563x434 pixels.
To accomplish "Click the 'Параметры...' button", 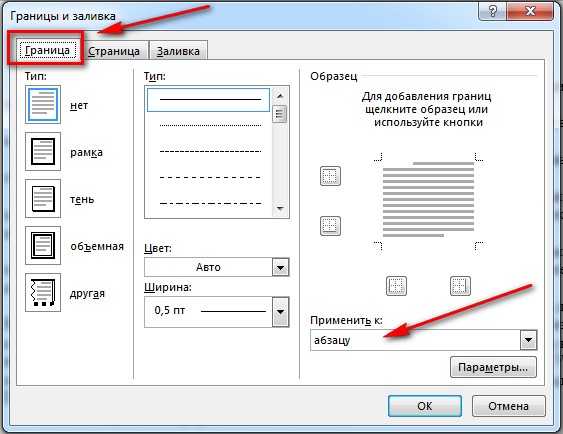I will click(493, 367).
